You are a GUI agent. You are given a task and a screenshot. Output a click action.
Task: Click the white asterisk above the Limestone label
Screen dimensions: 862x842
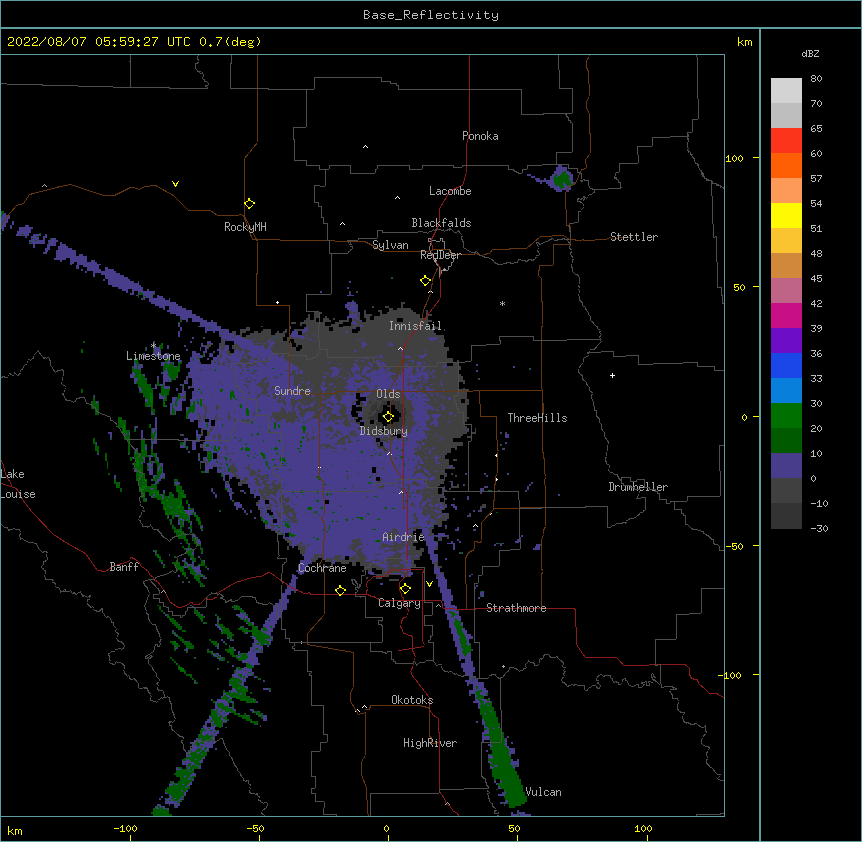[x=153, y=346]
